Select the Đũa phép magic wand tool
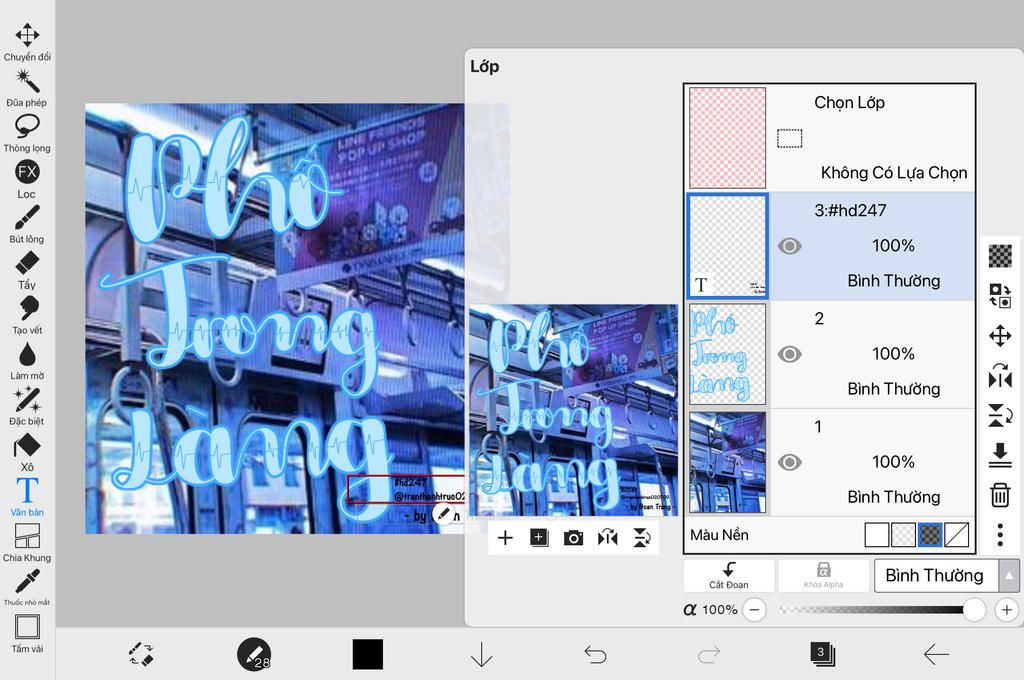1024x680 pixels. 27,88
